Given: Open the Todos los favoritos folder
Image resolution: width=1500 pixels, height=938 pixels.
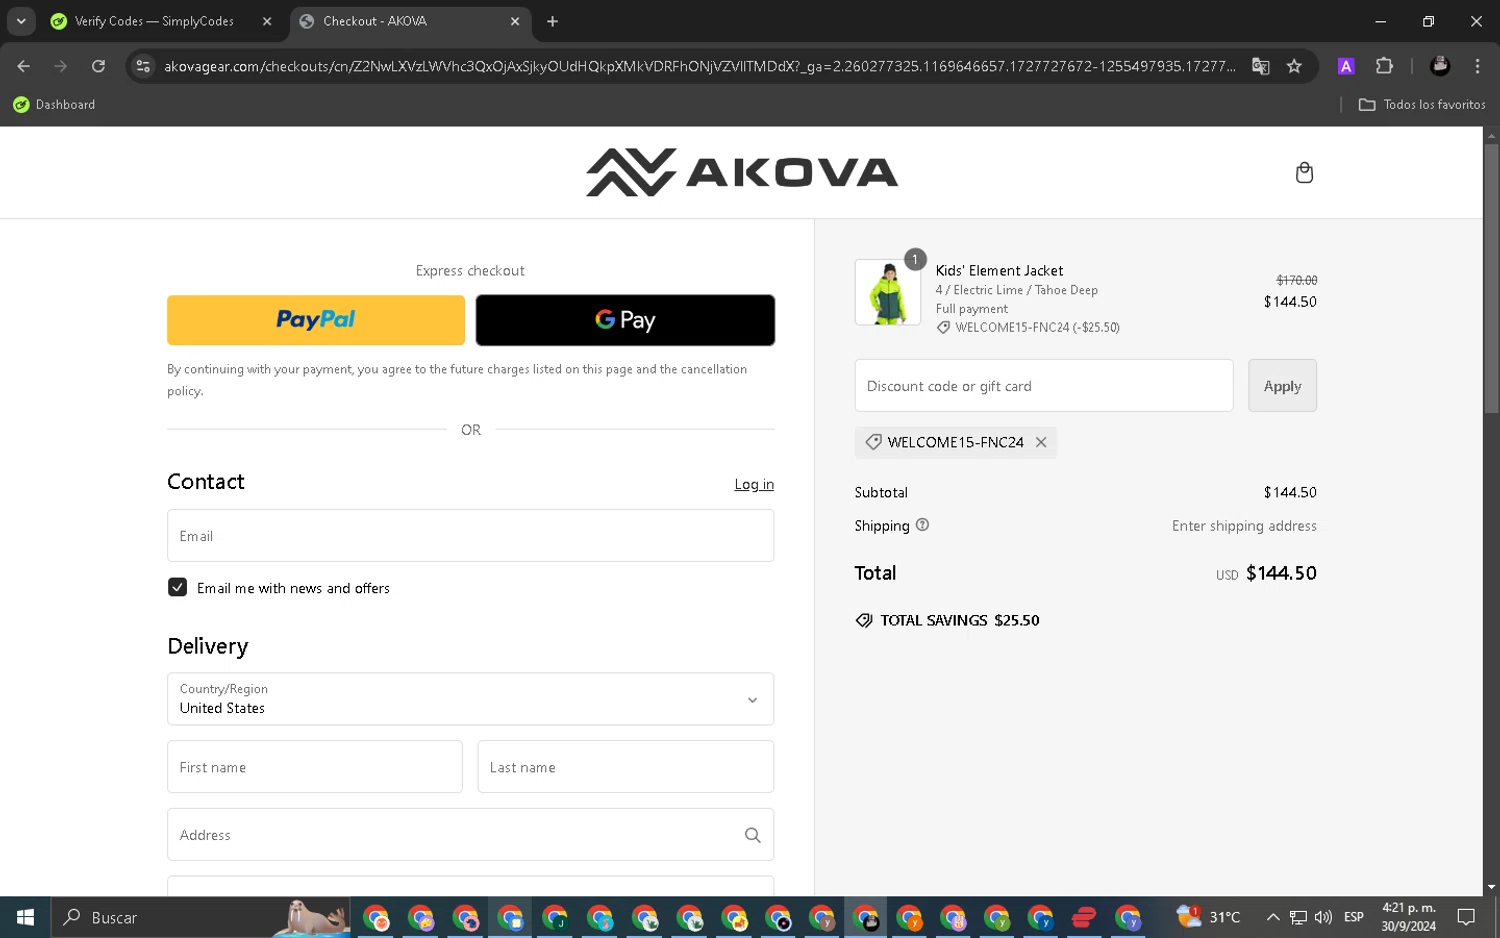Looking at the screenshot, I should [x=1421, y=104].
